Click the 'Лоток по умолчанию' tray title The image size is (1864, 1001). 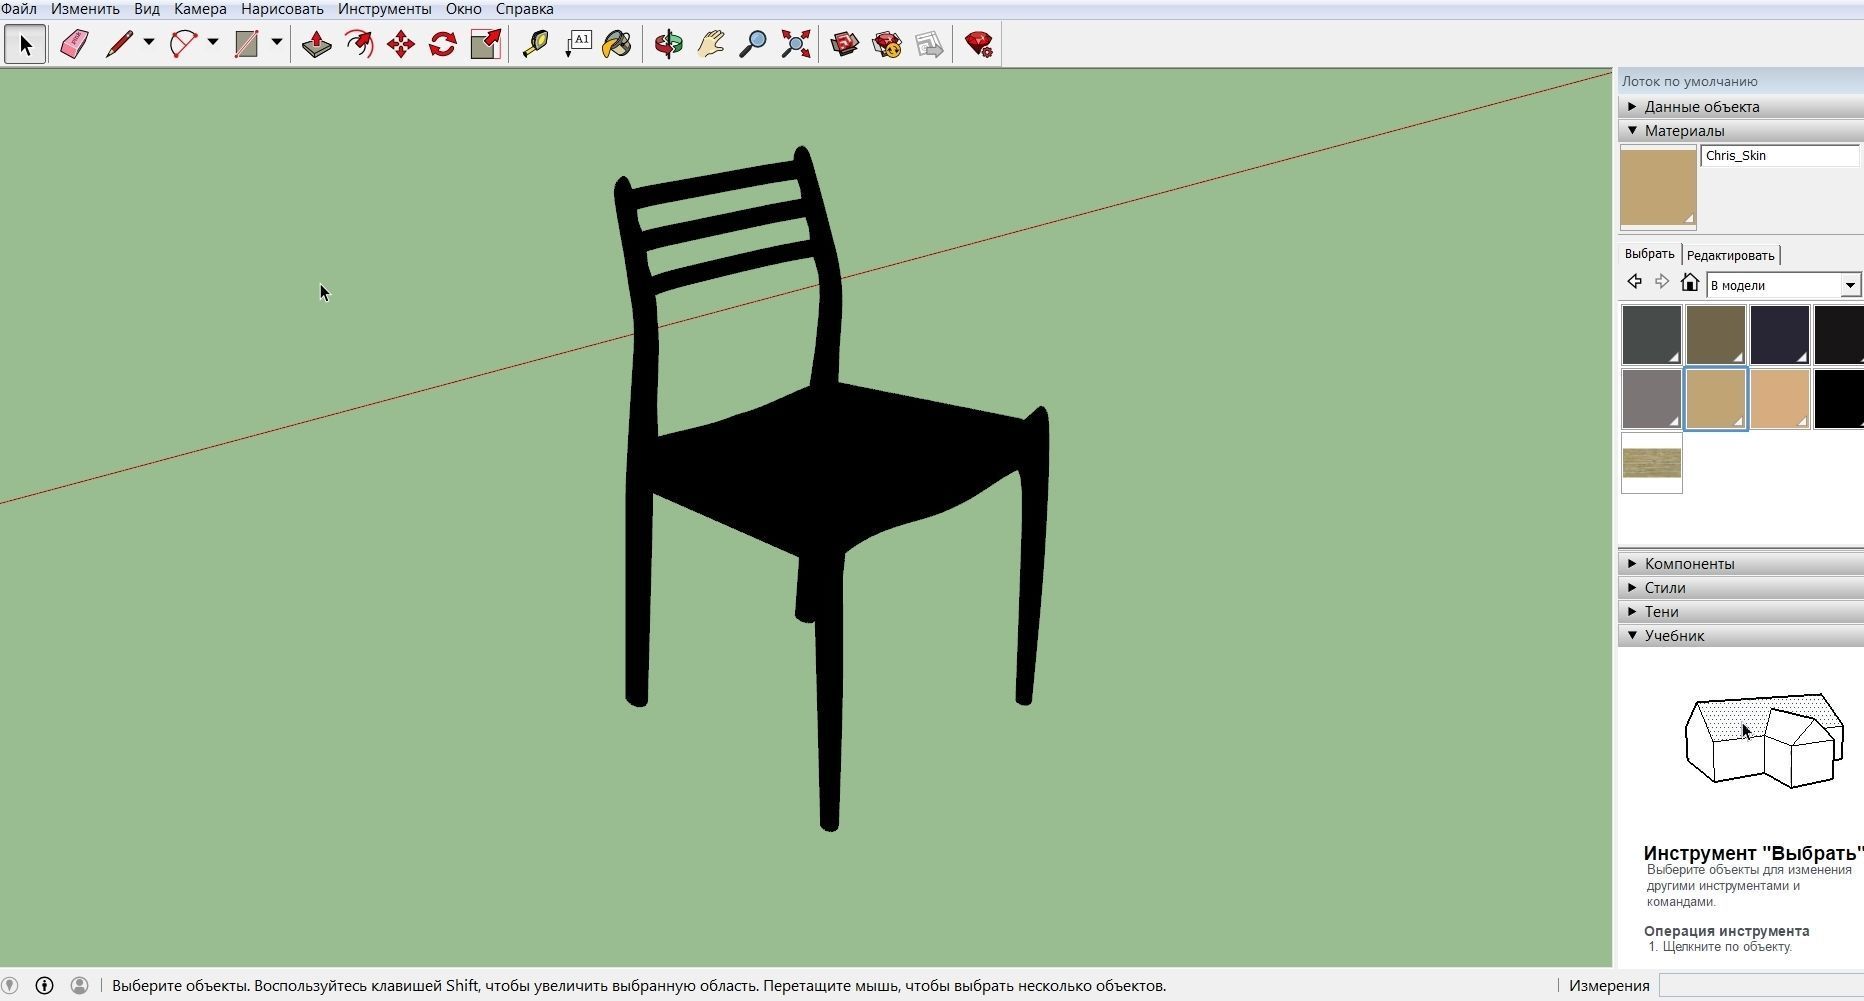[1689, 82]
